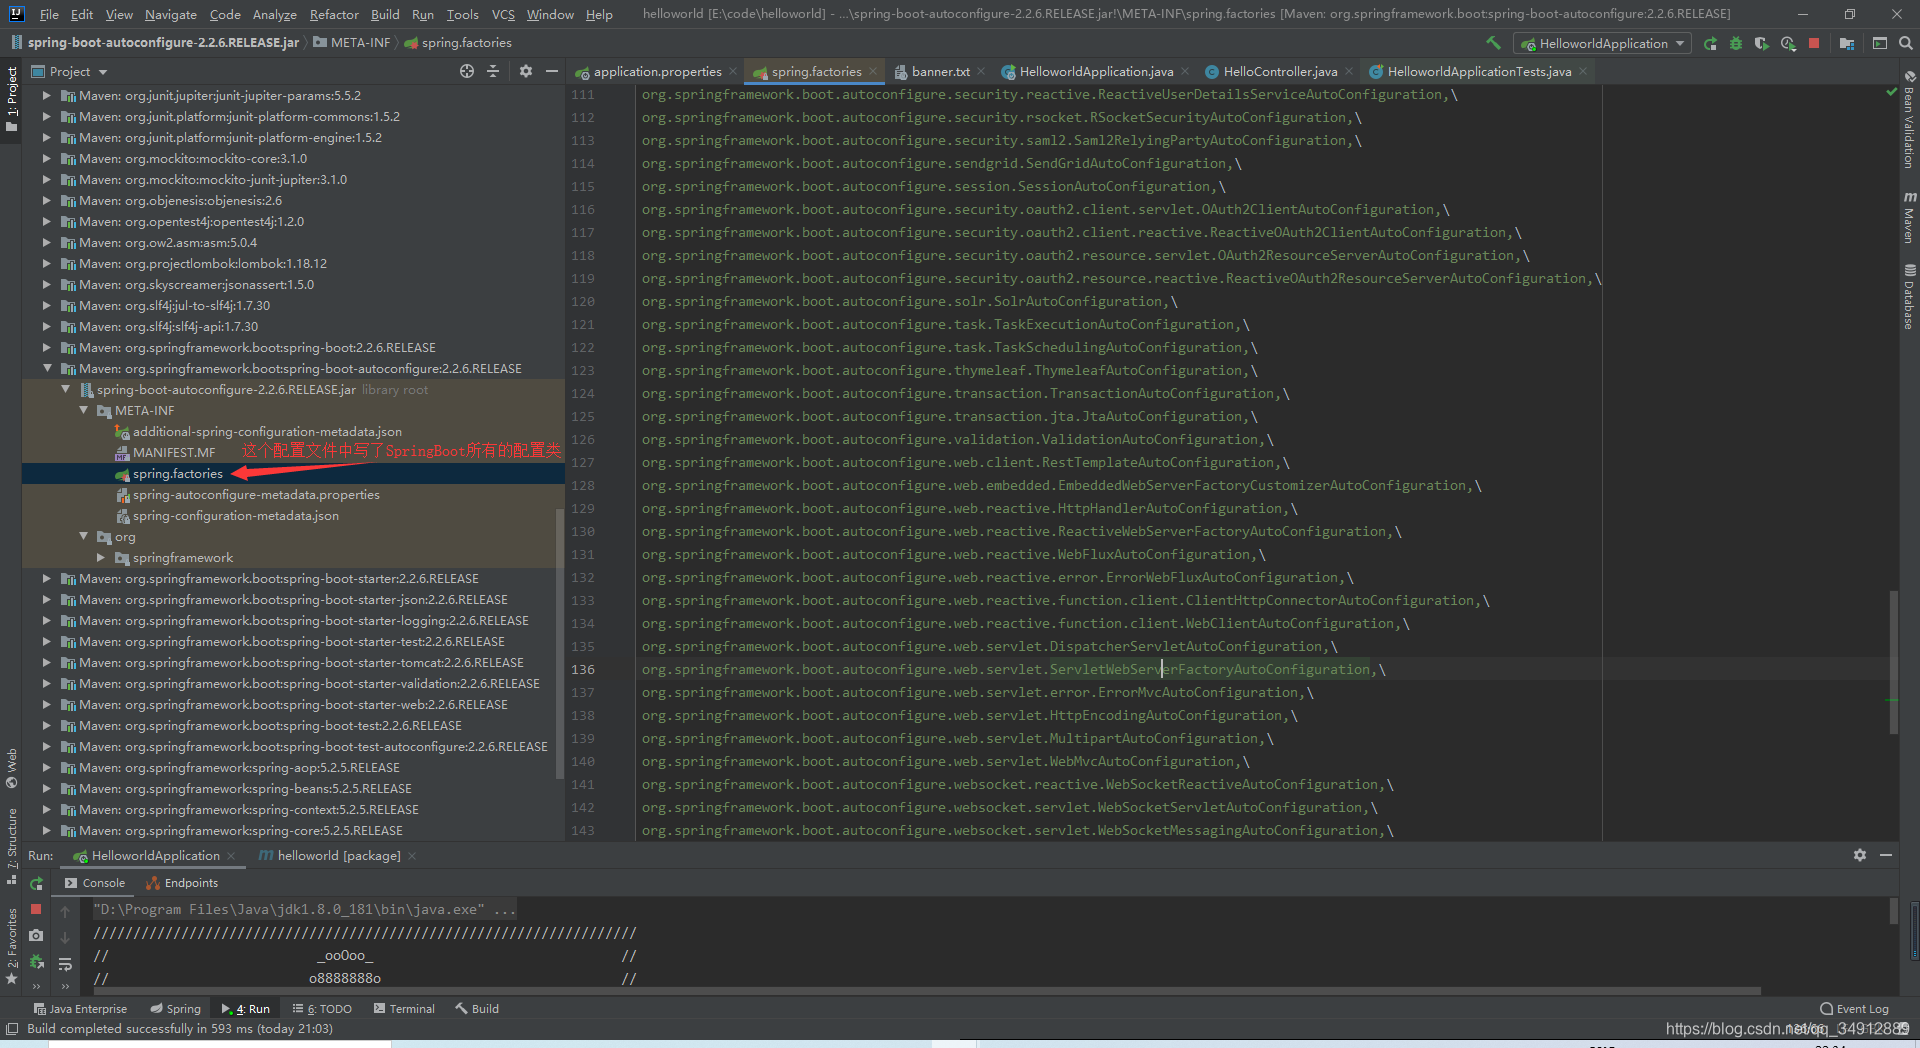Open the Maven side panel
This screenshot has height=1048, width=1920.
pyautogui.click(x=1909, y=217)
